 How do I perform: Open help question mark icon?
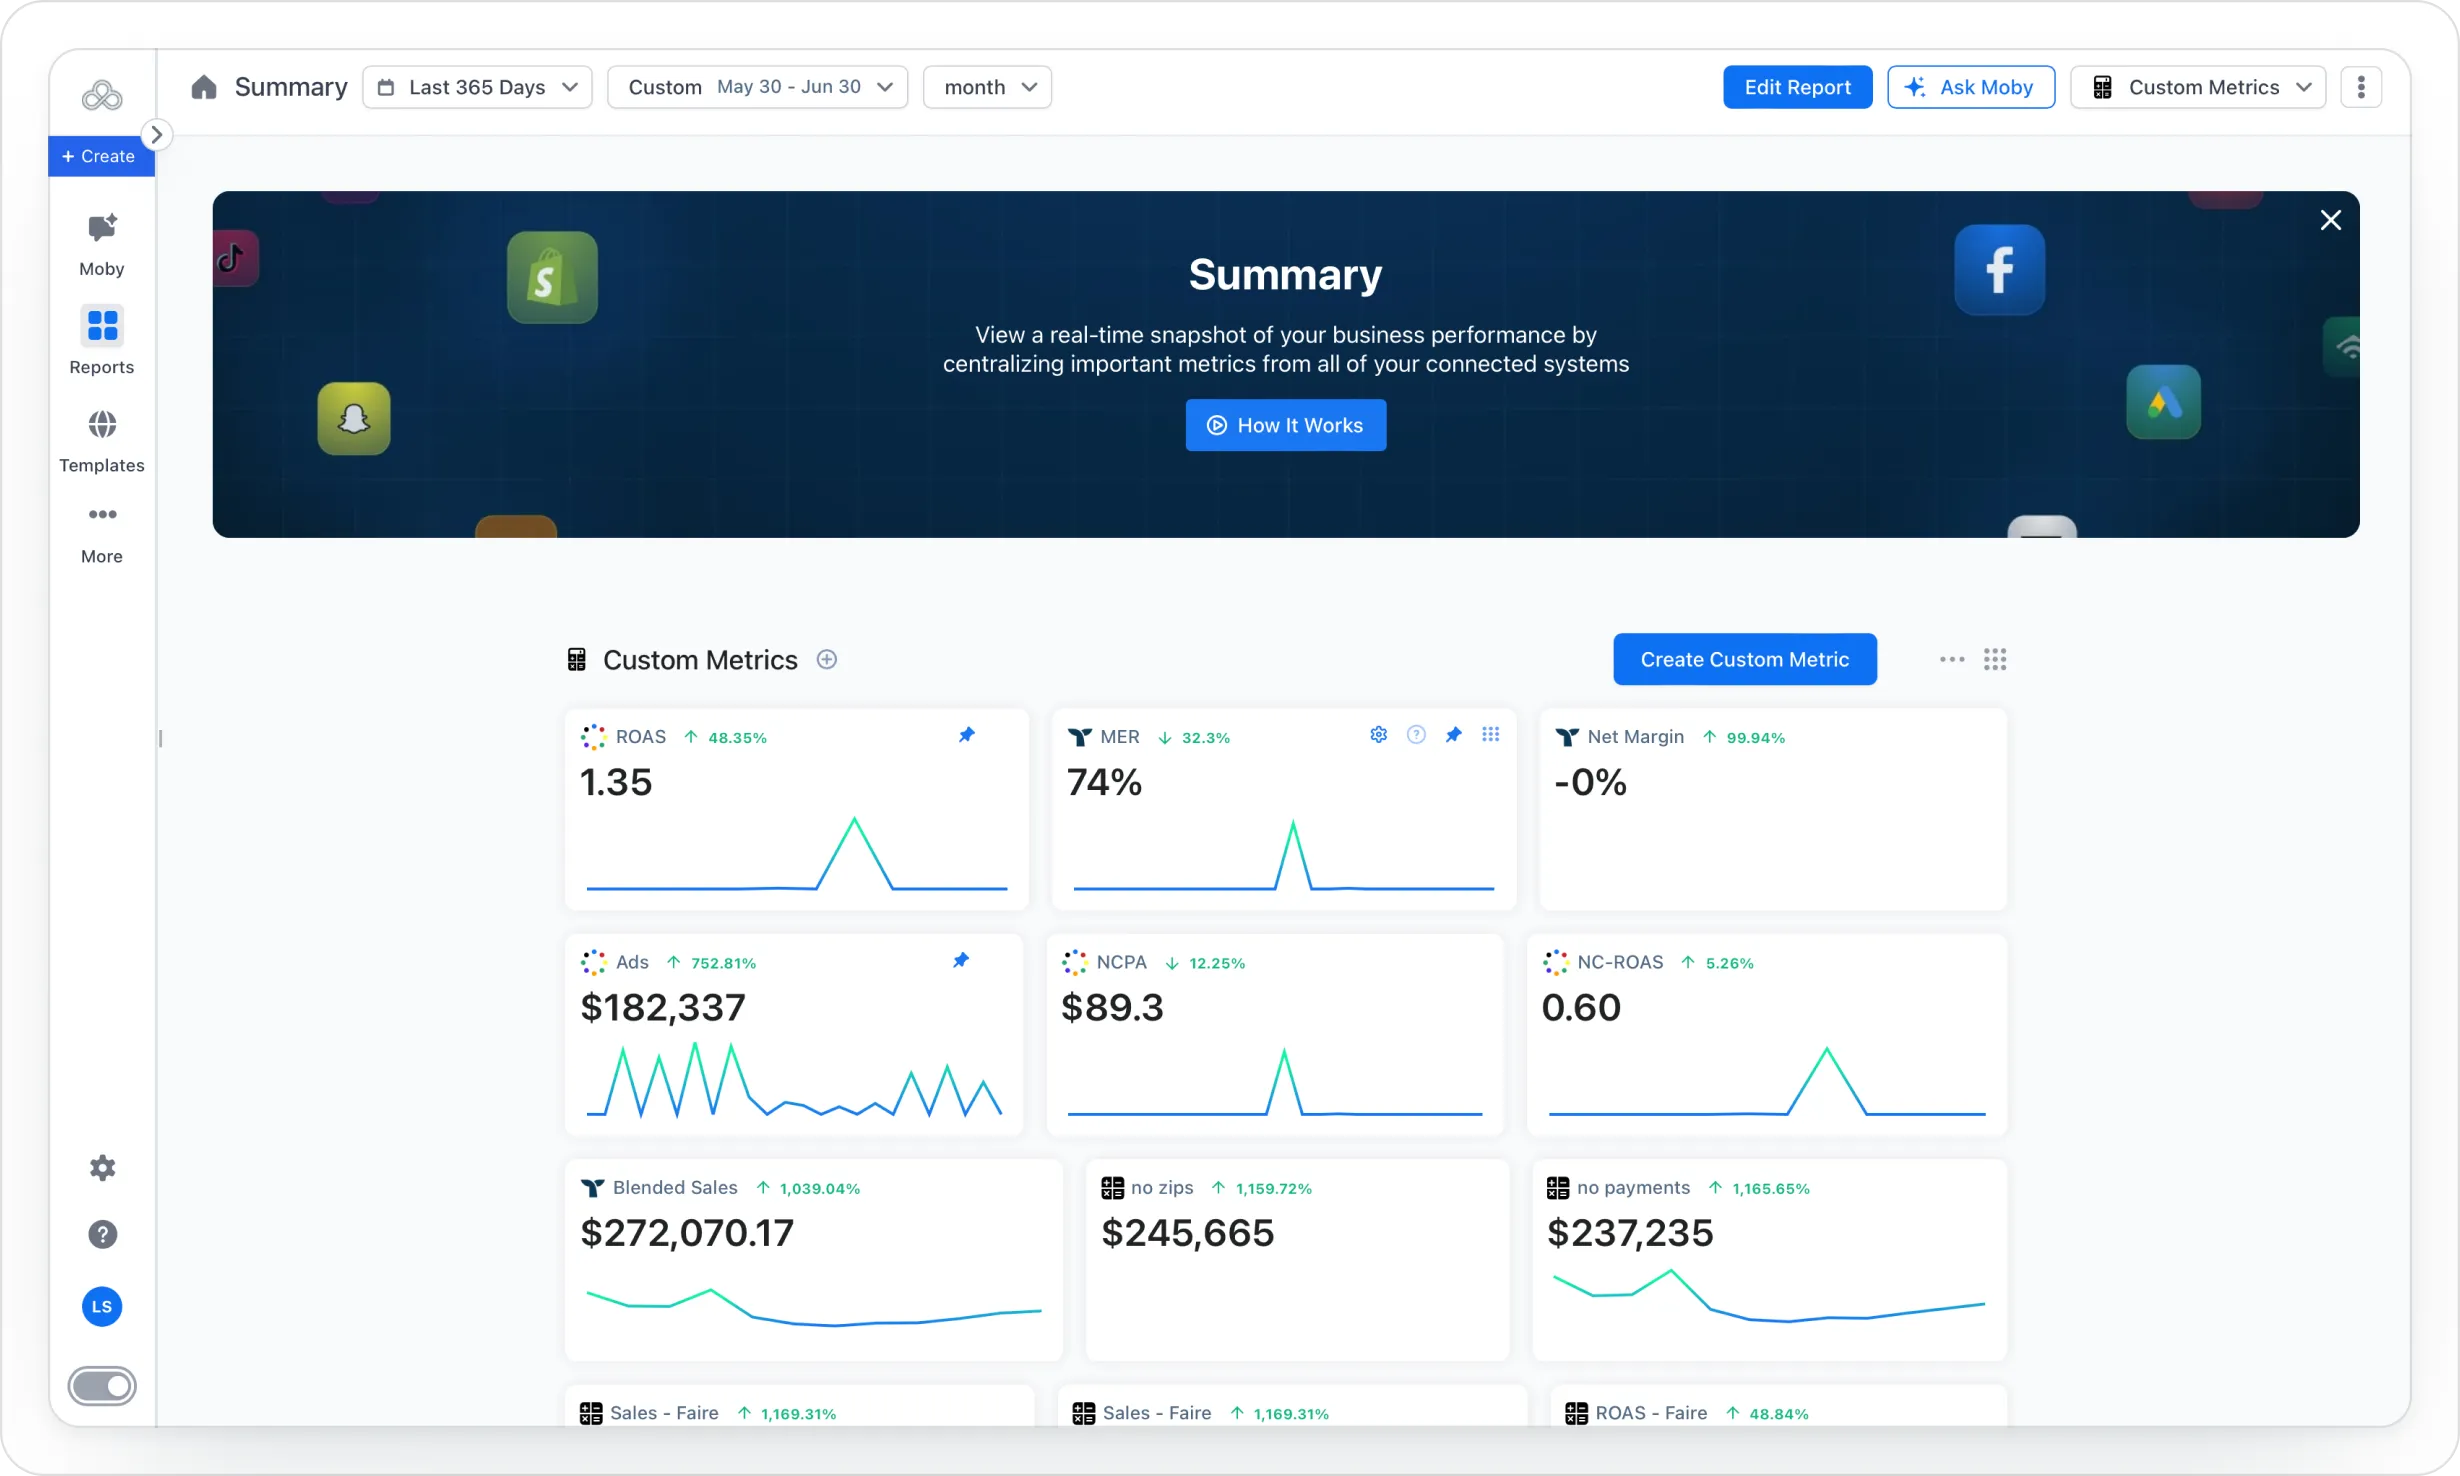102,1235
